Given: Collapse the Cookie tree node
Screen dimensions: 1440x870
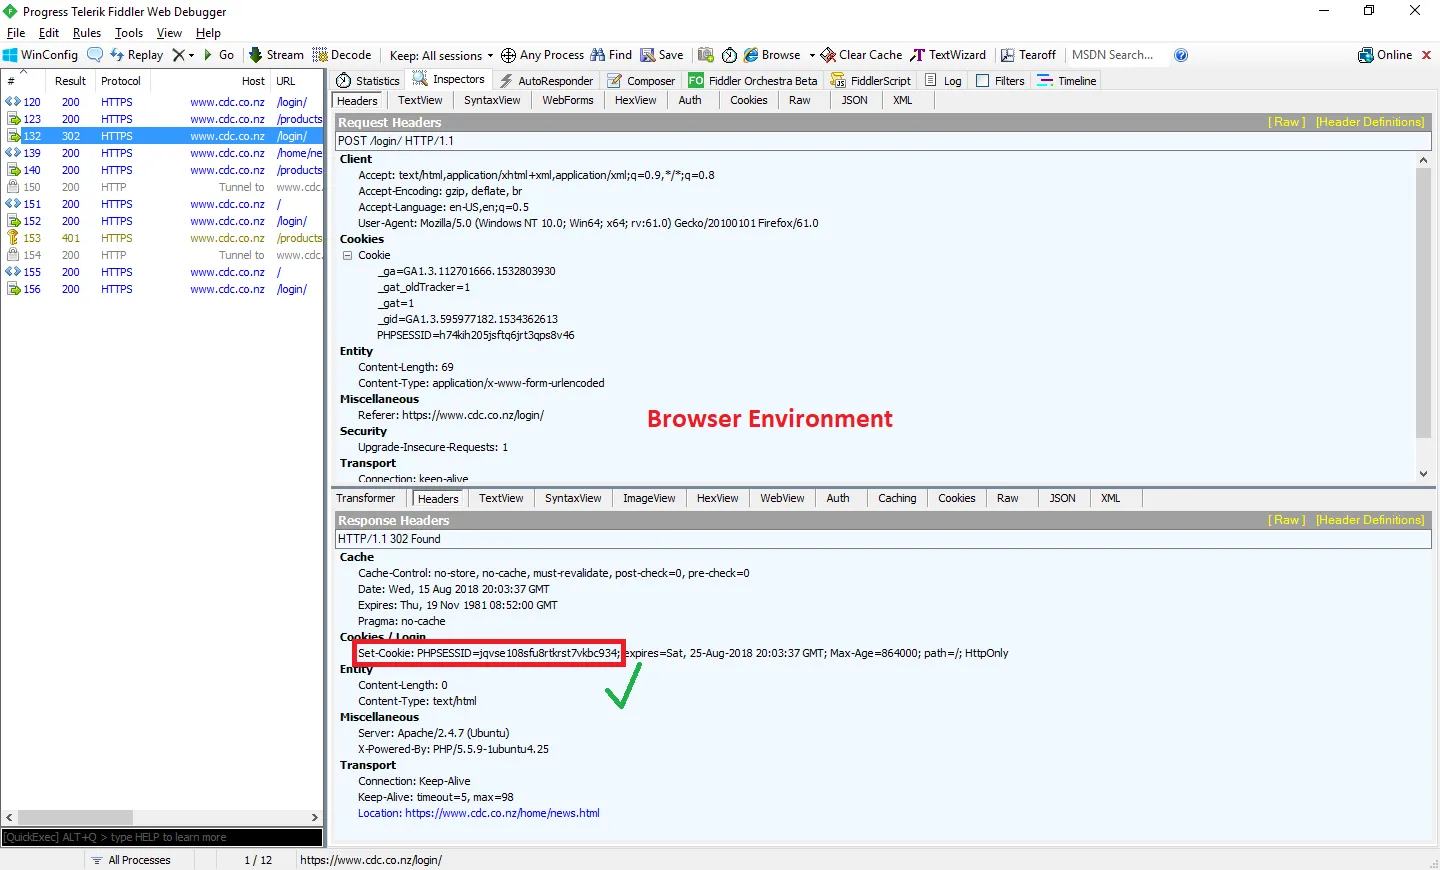Looking at the screenshot, I should [x=348, y=255].
